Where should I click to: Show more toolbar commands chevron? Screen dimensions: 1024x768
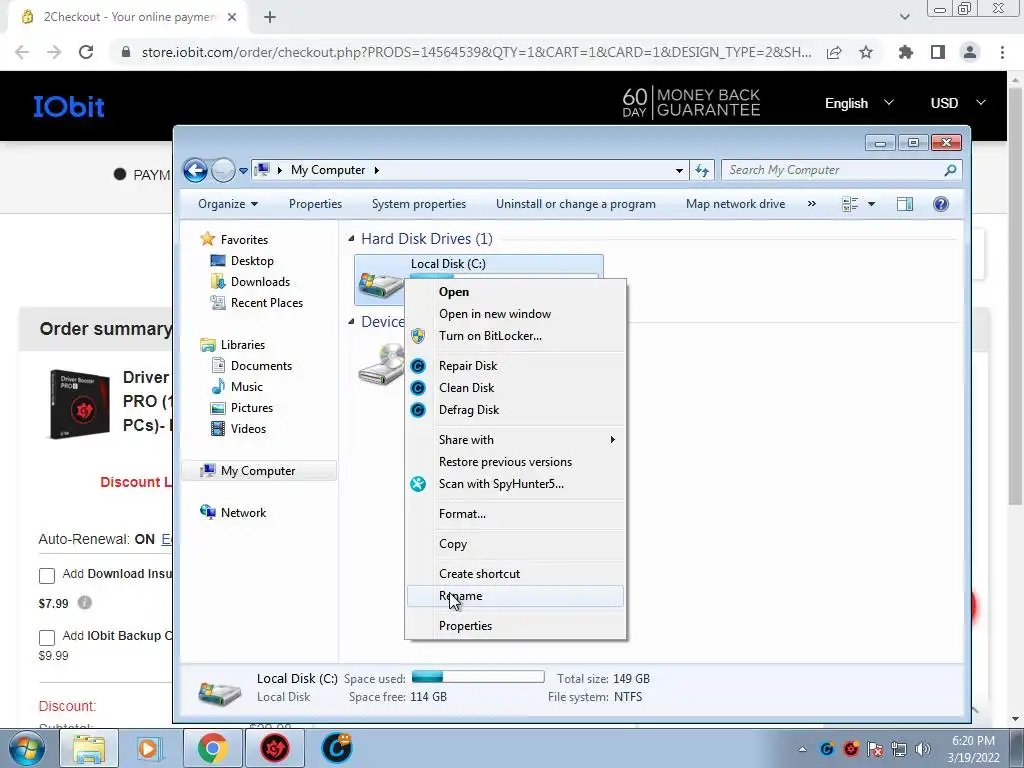(812, 204)
